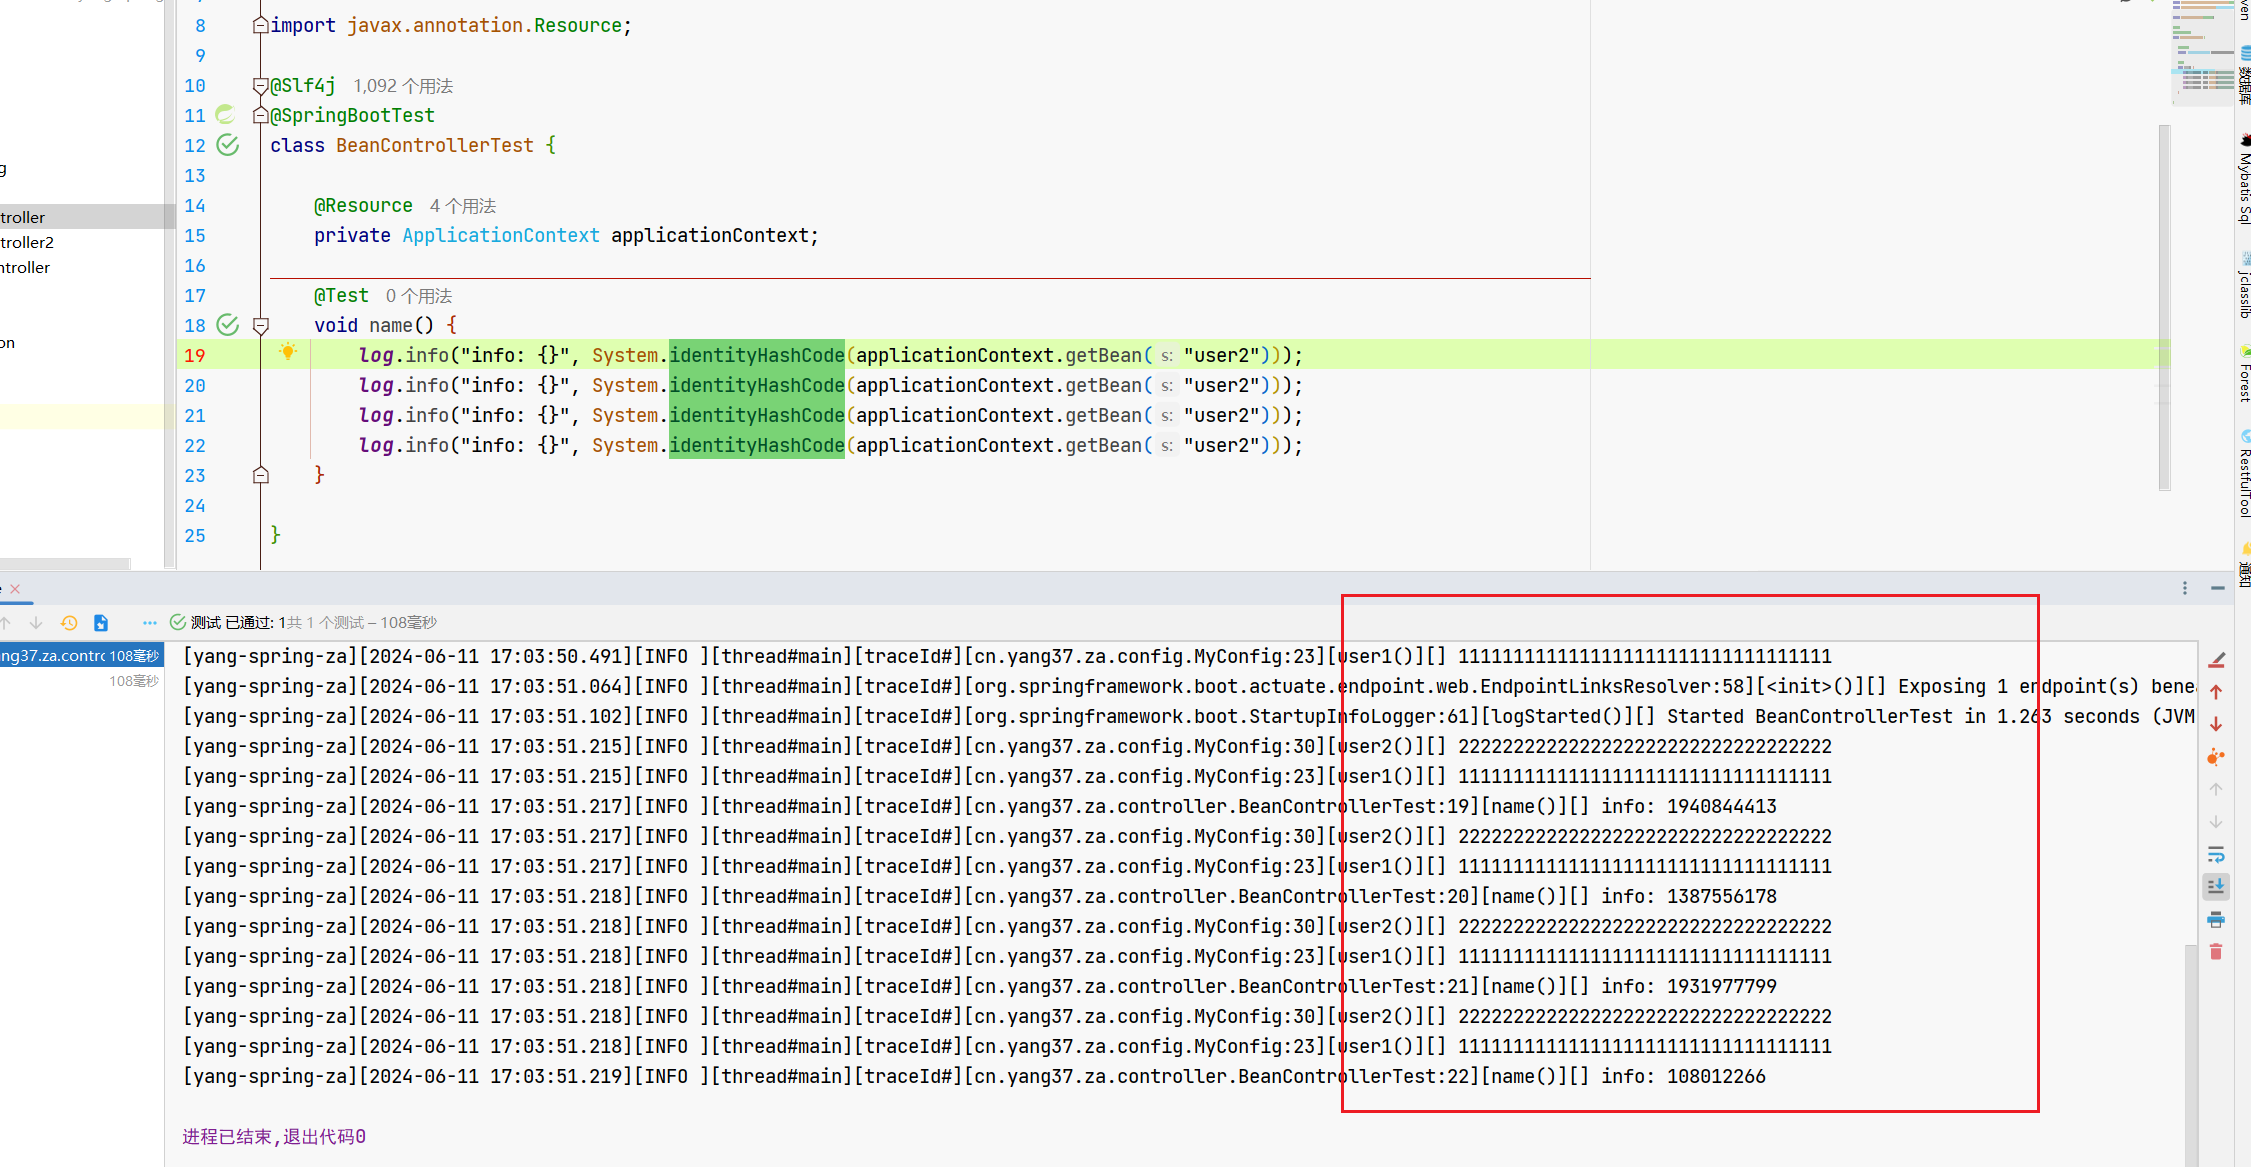Print the console output

(x=2216, y=920)
